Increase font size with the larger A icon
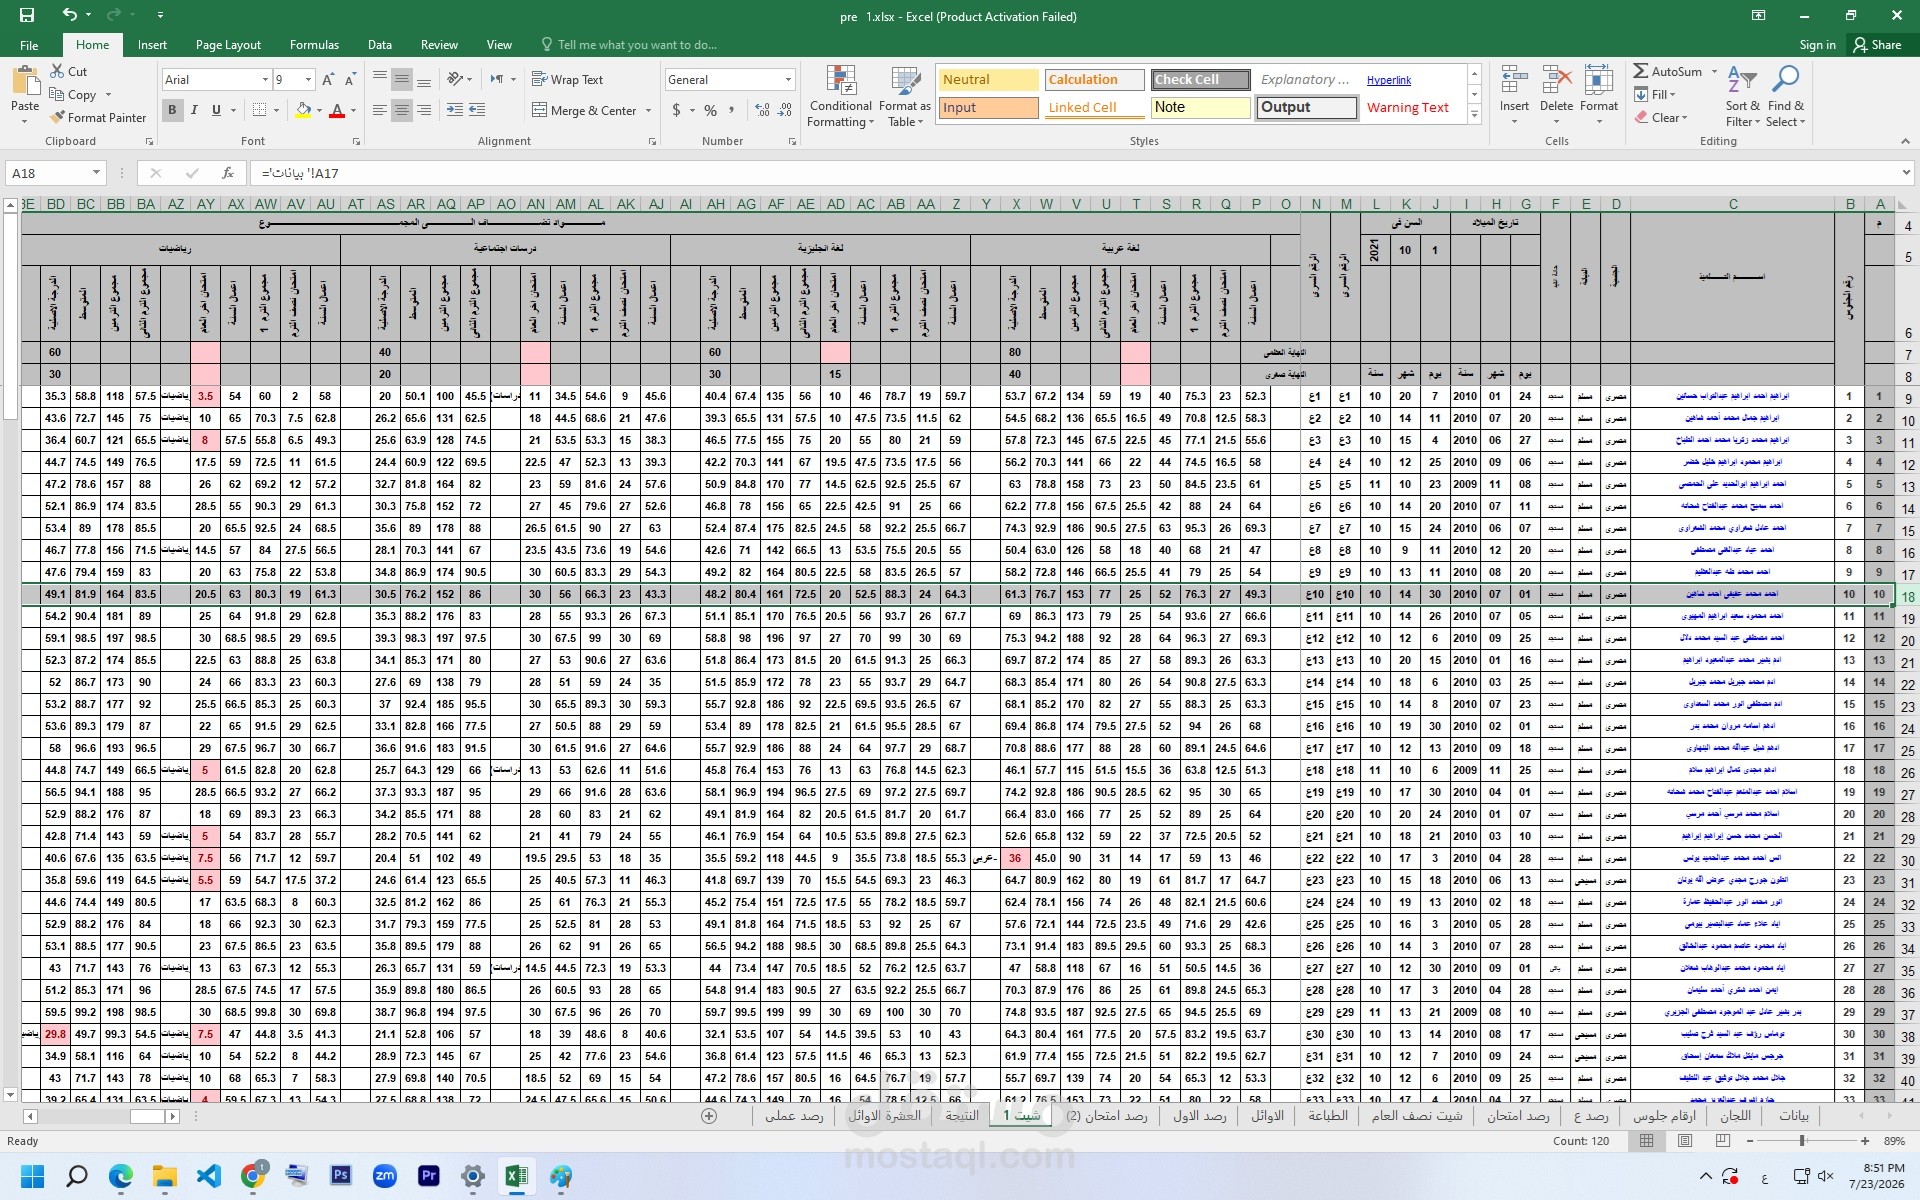 (x=328, y=80)
